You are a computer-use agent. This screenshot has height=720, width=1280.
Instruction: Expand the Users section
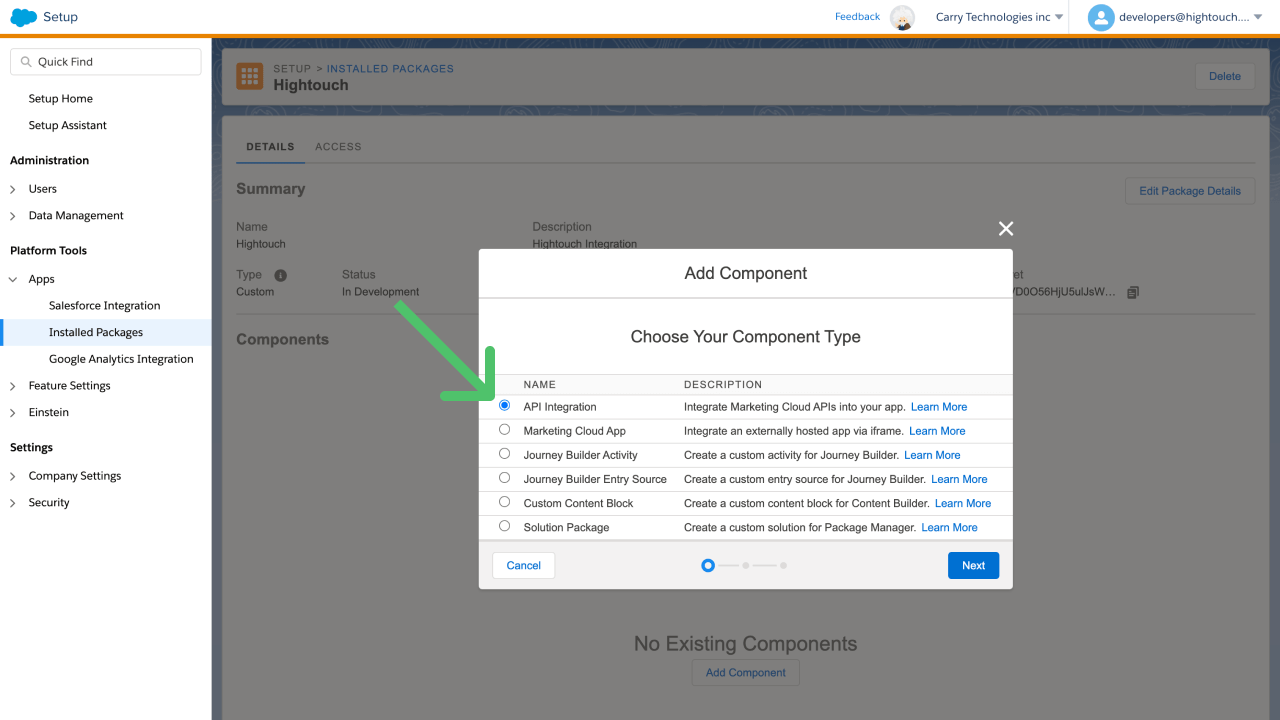coord(13,189)
